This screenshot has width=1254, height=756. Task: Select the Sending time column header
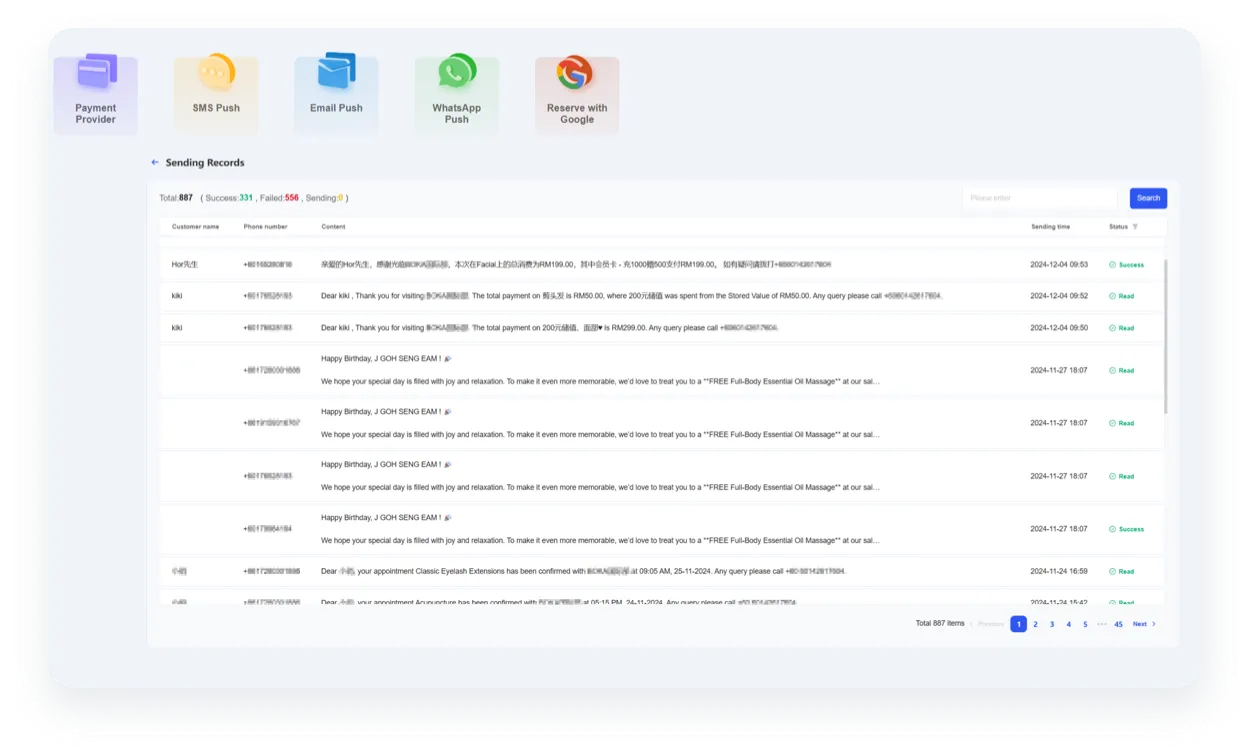(1051, 227)
